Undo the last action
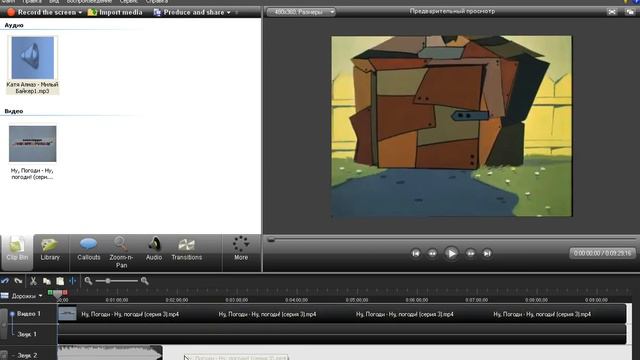Image resolution: width=640 pixels, height=360 pixels. coord(5,281)
